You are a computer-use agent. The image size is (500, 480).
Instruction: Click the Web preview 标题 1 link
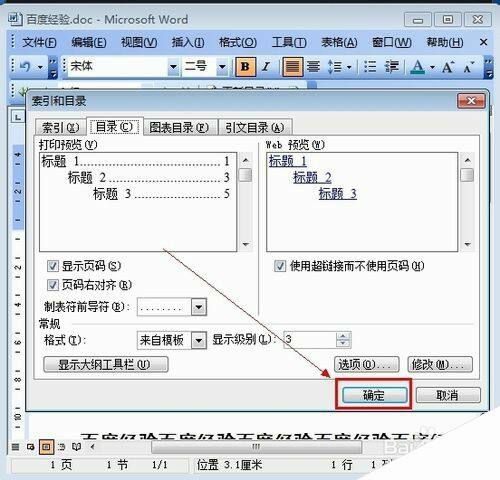pyautogui.click(x=288, y=161)
